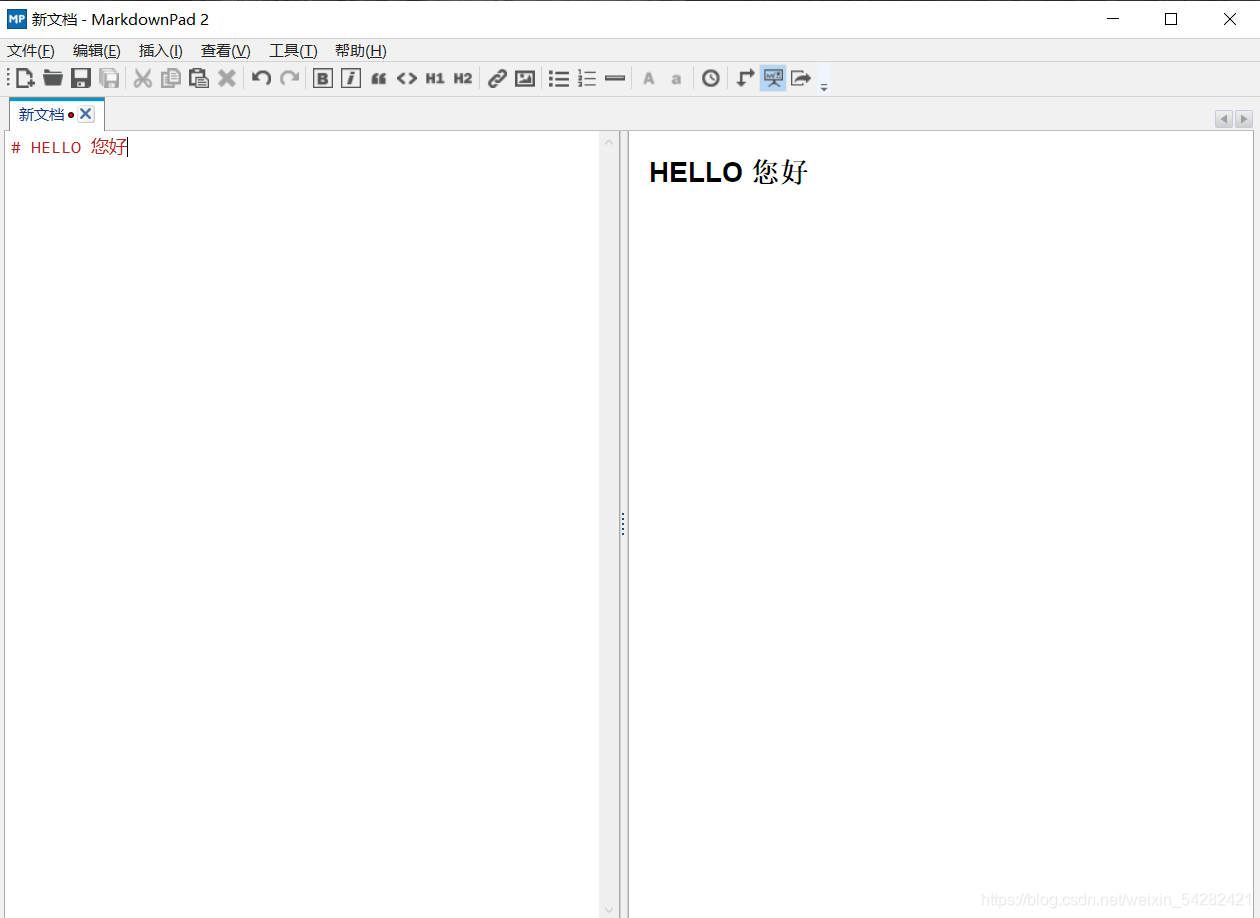Apply Heading 2 with the H2 icon
Image resolution: width=1260 pixels, height=918 pixels.
coord(463,78)
